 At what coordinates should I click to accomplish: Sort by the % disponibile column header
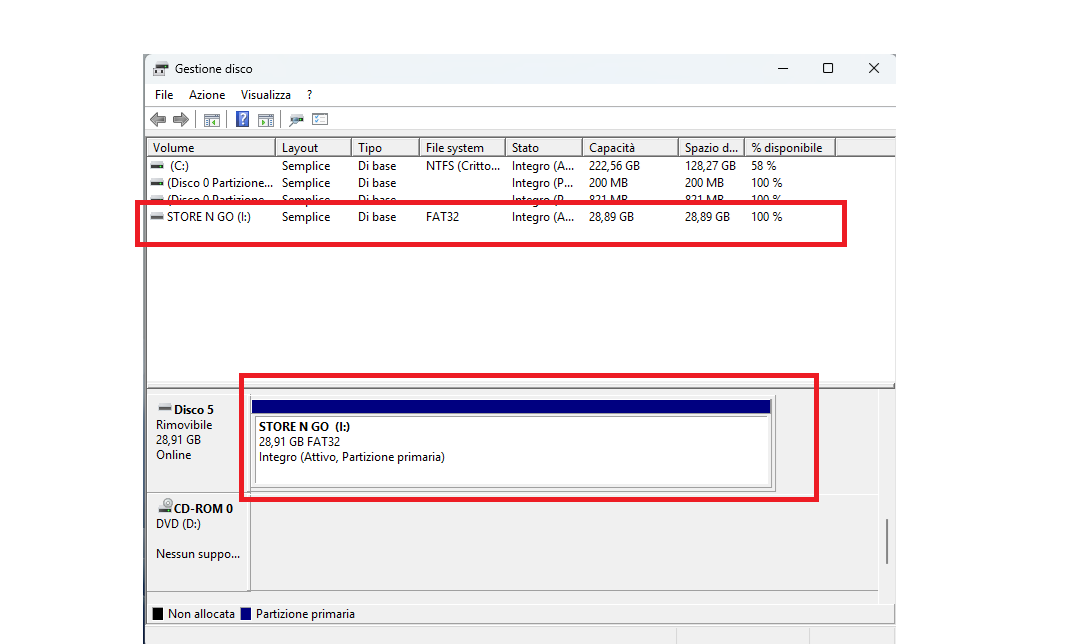tap(790, 148)
